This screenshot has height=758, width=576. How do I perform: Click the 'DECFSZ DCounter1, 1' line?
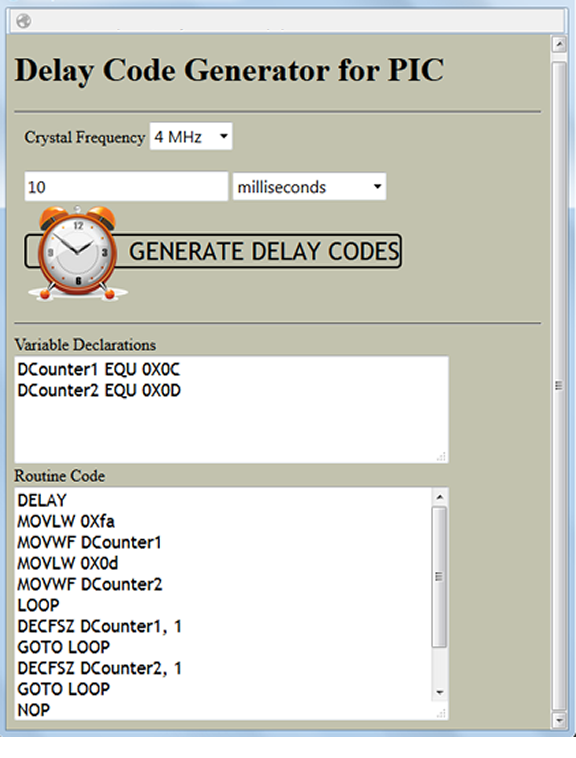[x=100, y=627]
